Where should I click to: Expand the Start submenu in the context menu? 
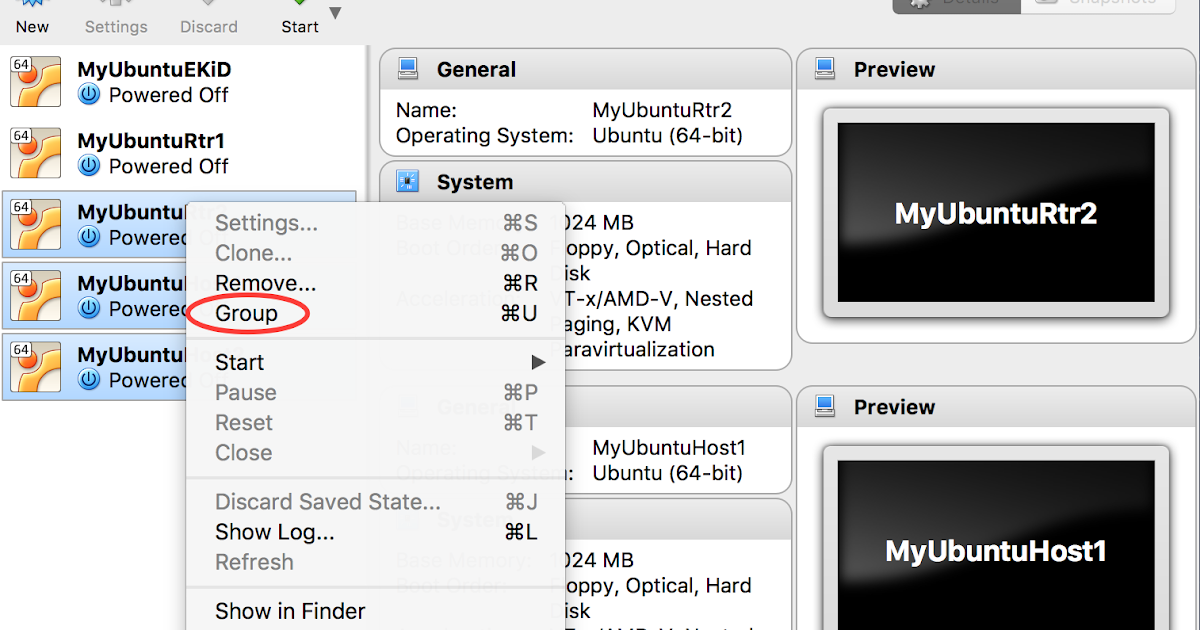[537, 362]
